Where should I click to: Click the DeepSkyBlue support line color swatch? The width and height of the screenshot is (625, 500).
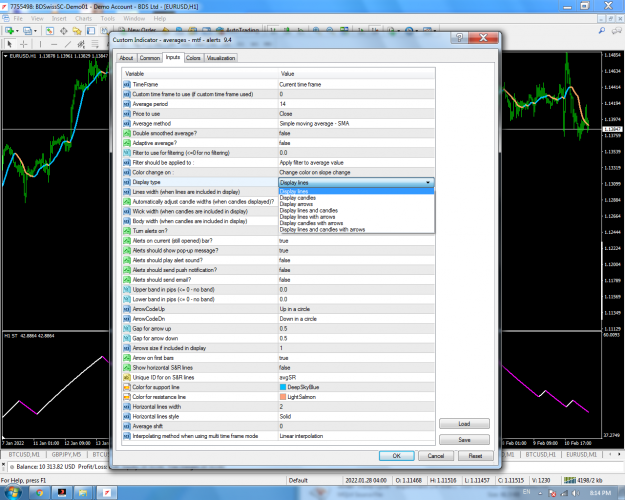coord(283,387)
